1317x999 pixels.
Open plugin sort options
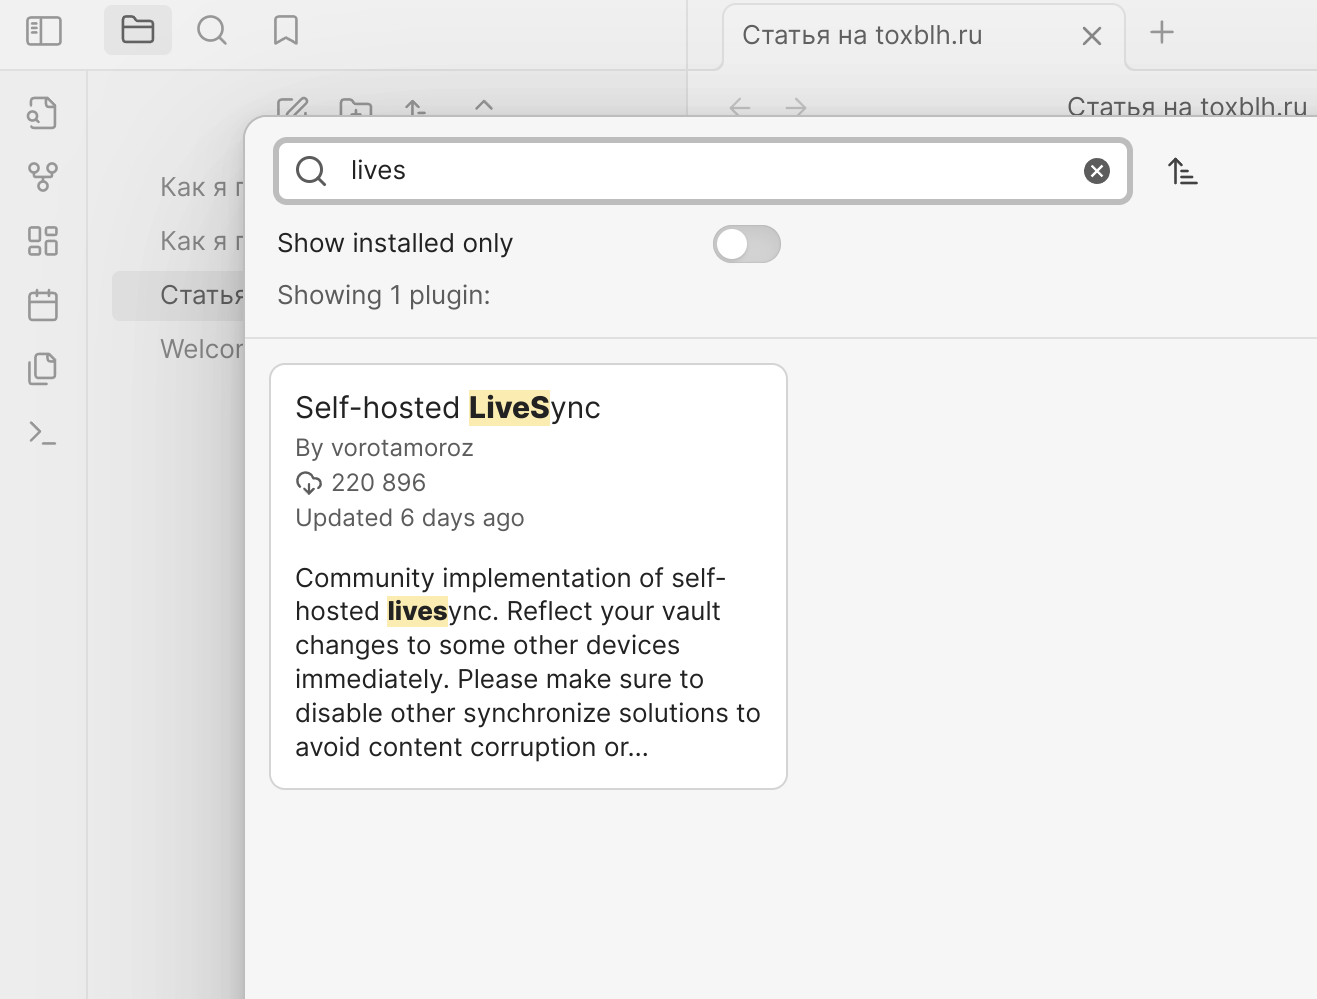coord(1183,172)
